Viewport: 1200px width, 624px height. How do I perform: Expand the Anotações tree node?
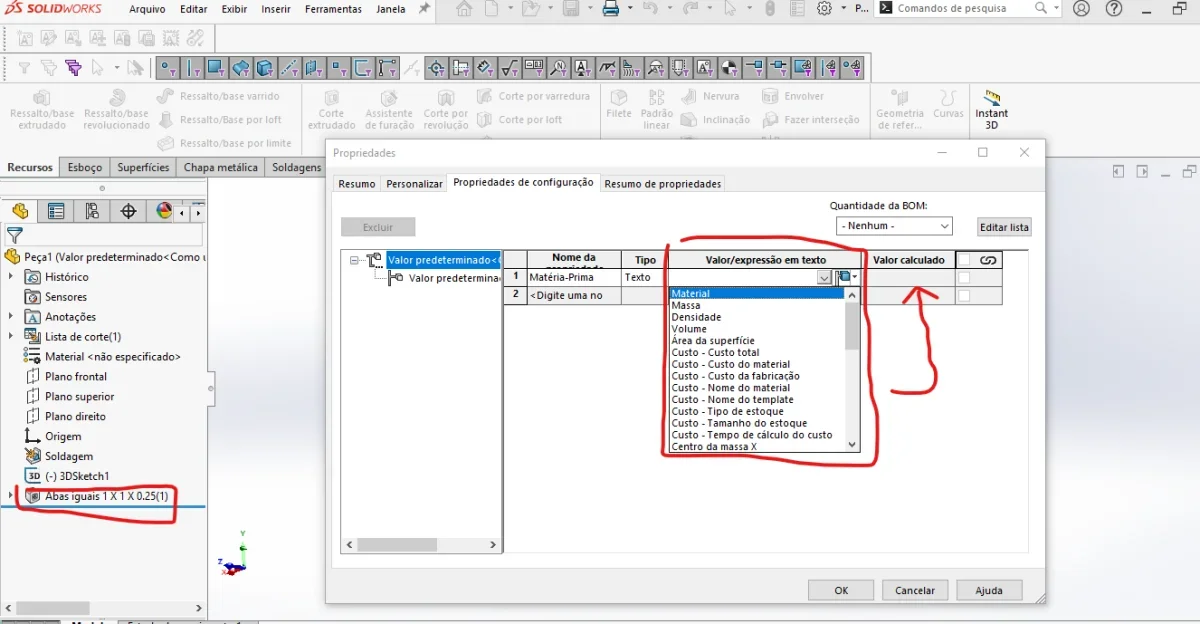11,317
